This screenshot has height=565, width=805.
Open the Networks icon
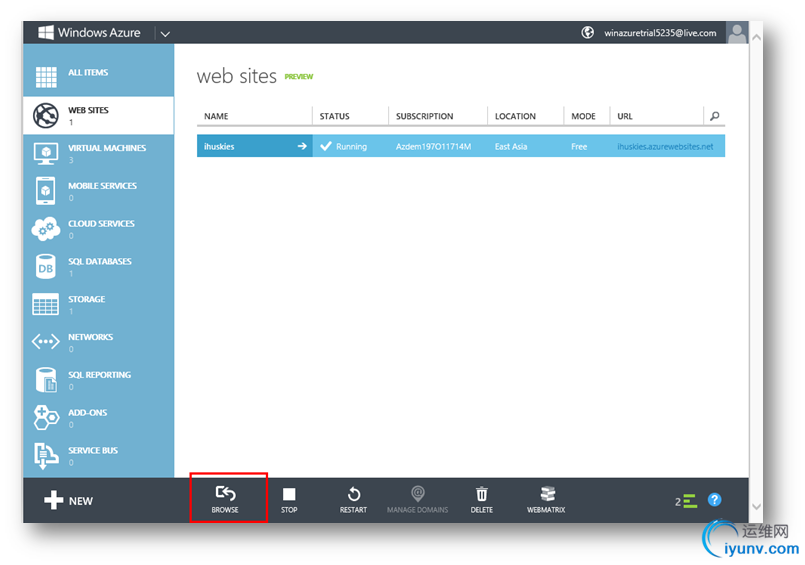[x=46, y=341]
